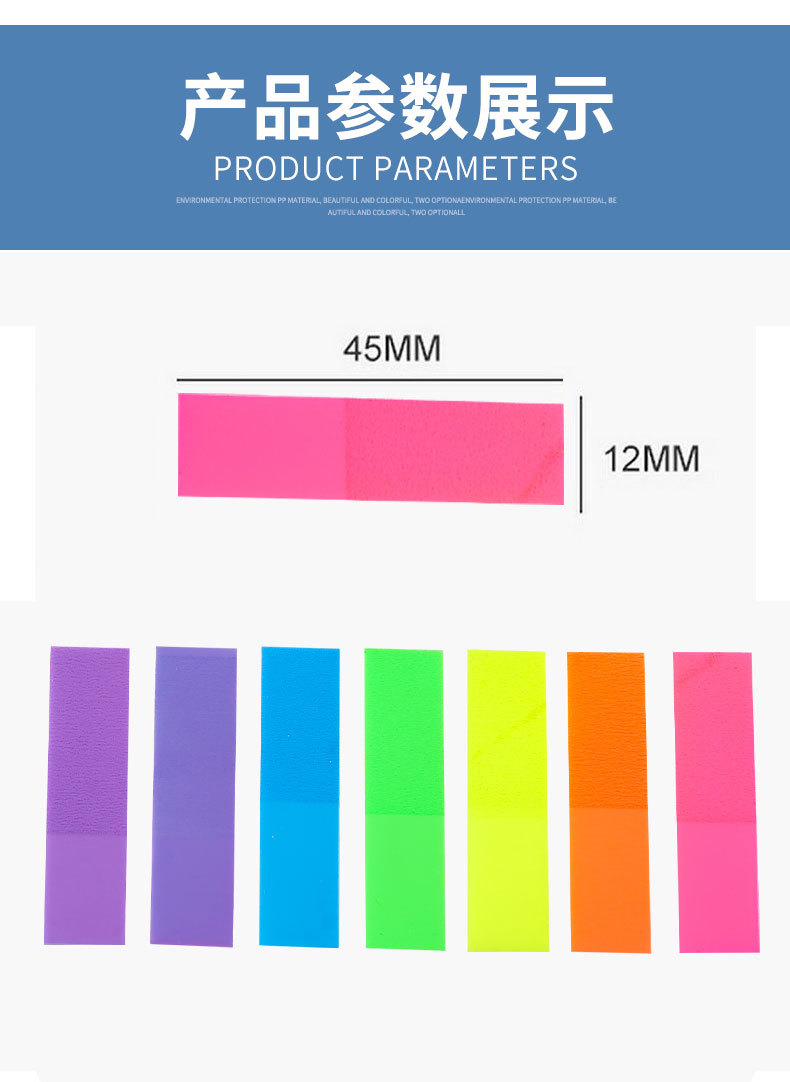Click the AUTIFUL AND COLORFUL small text line

pyautogui.click(x=396, y=213)
